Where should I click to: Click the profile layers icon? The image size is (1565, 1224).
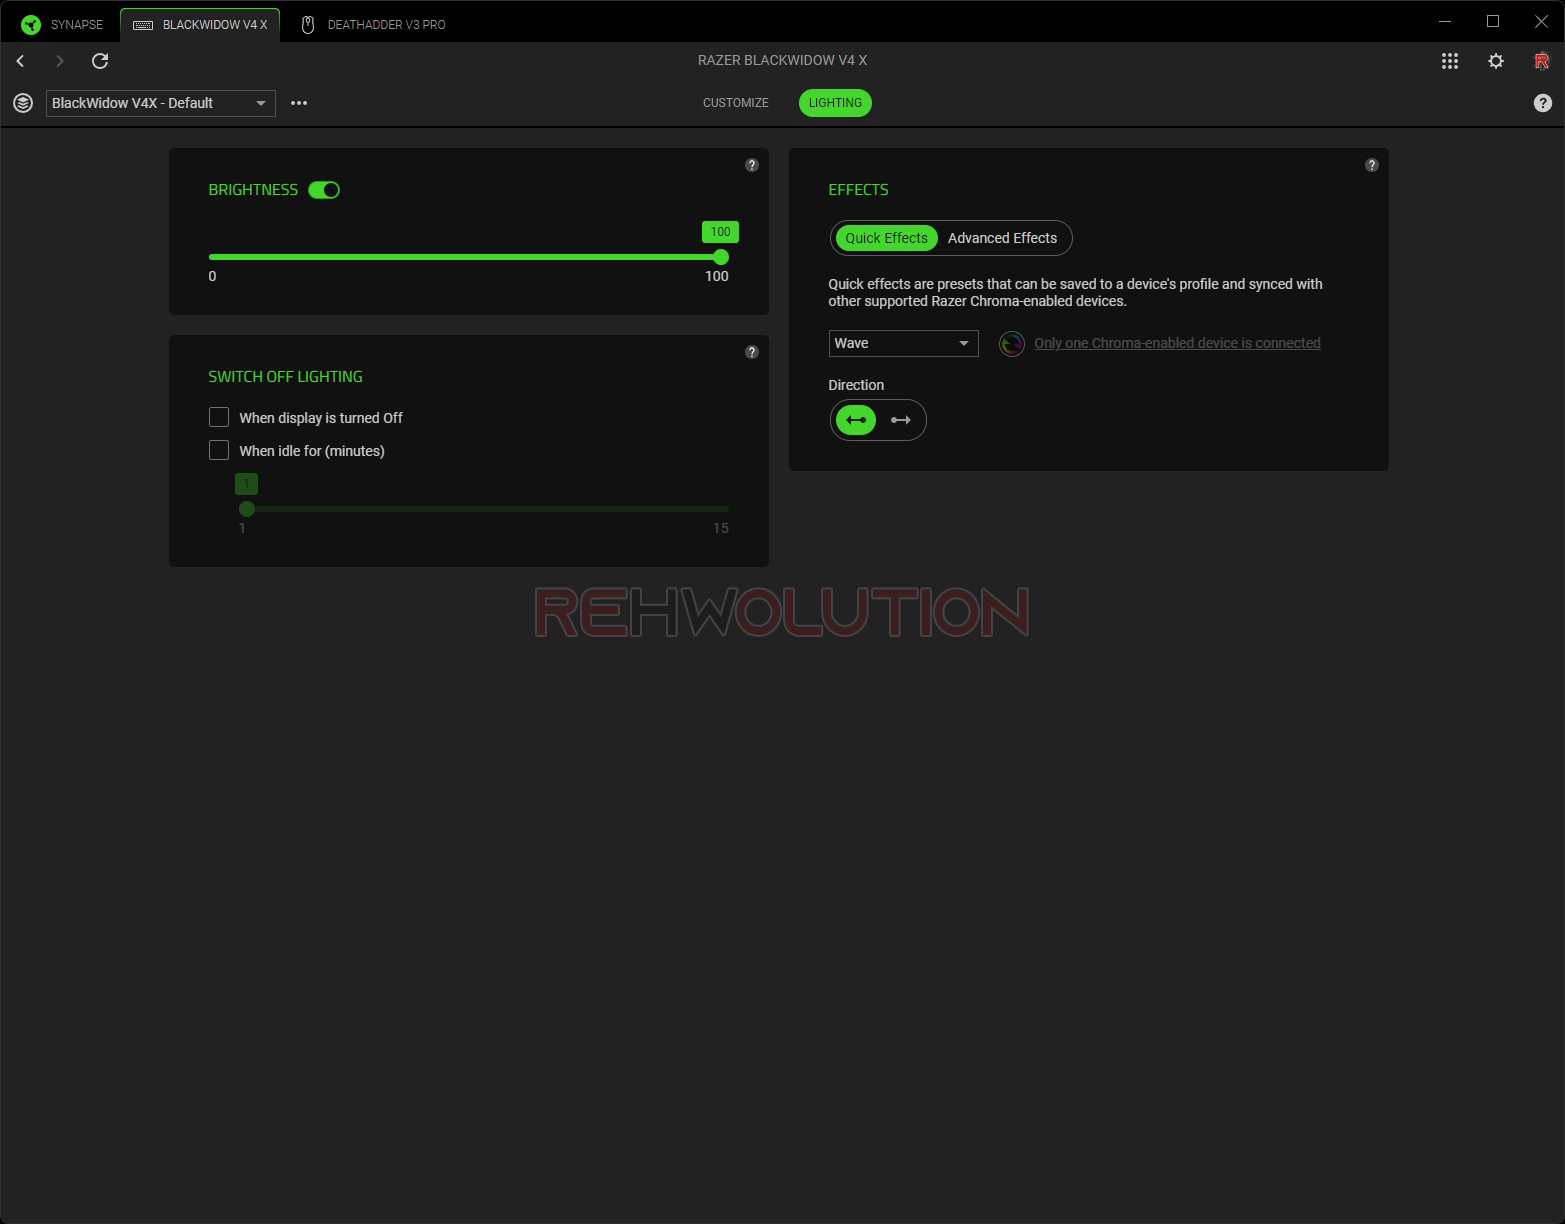[x=23, y=103]
